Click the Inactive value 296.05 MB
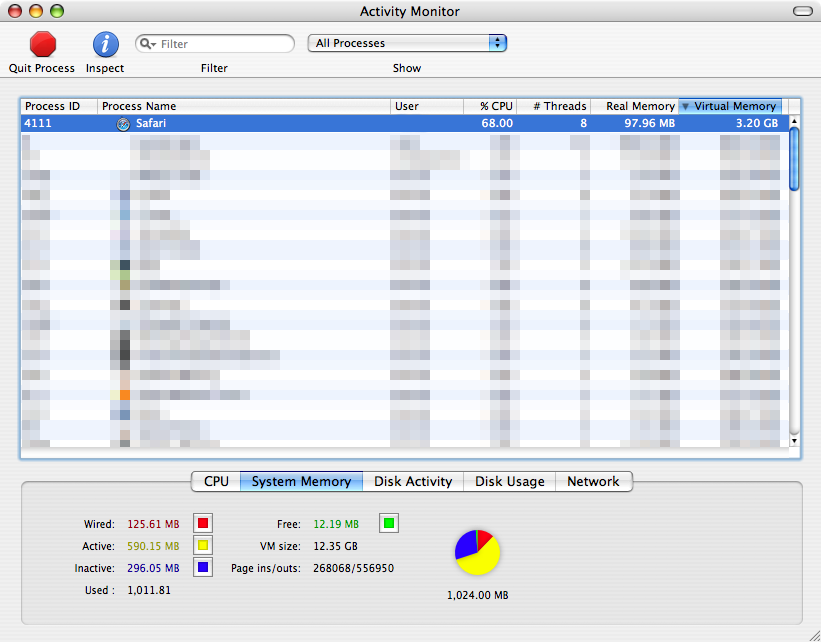This screenshot has height=642, width=821. (x=153, y=568)
